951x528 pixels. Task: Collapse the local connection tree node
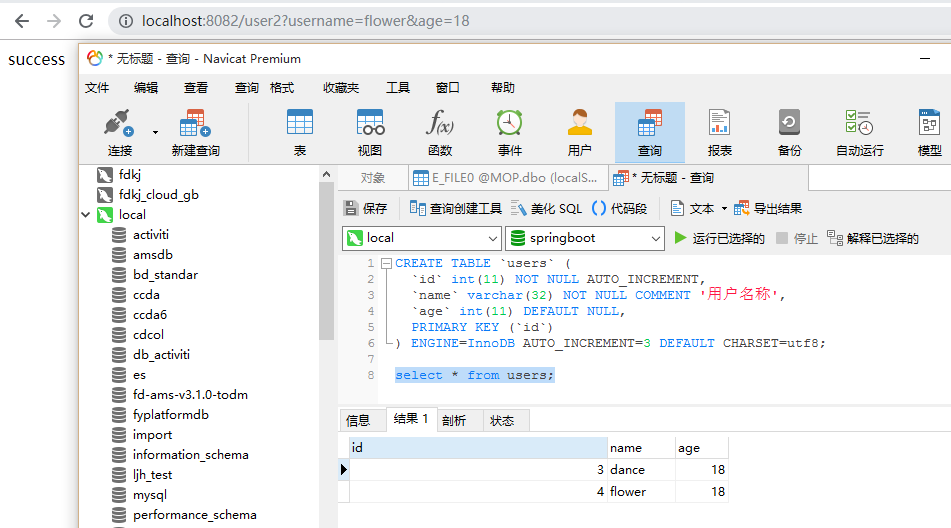[x=86, y=215]
